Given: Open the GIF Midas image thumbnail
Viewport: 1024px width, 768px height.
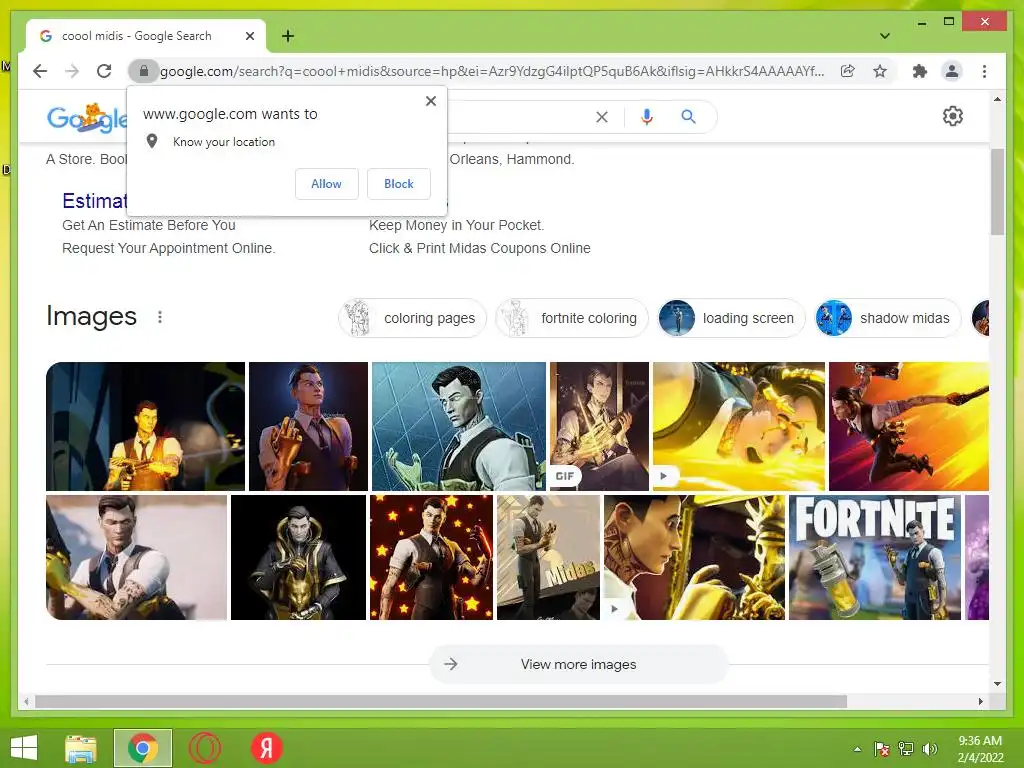Looking at the screenshot, I should [600, 426].
